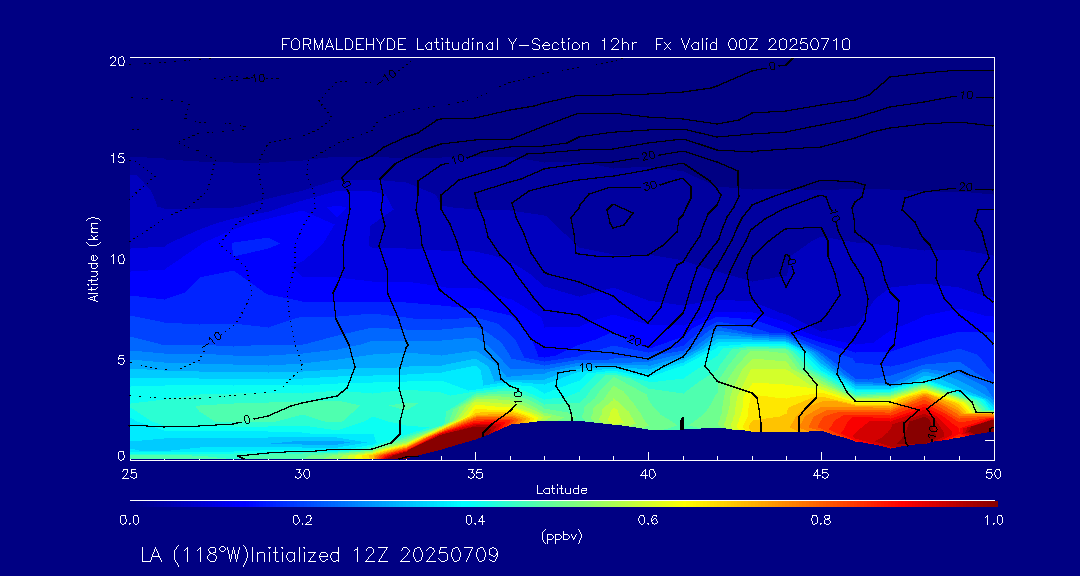Click colorbar tick label 1.0
The image size is (1080, 576).
tap(993, 520)
